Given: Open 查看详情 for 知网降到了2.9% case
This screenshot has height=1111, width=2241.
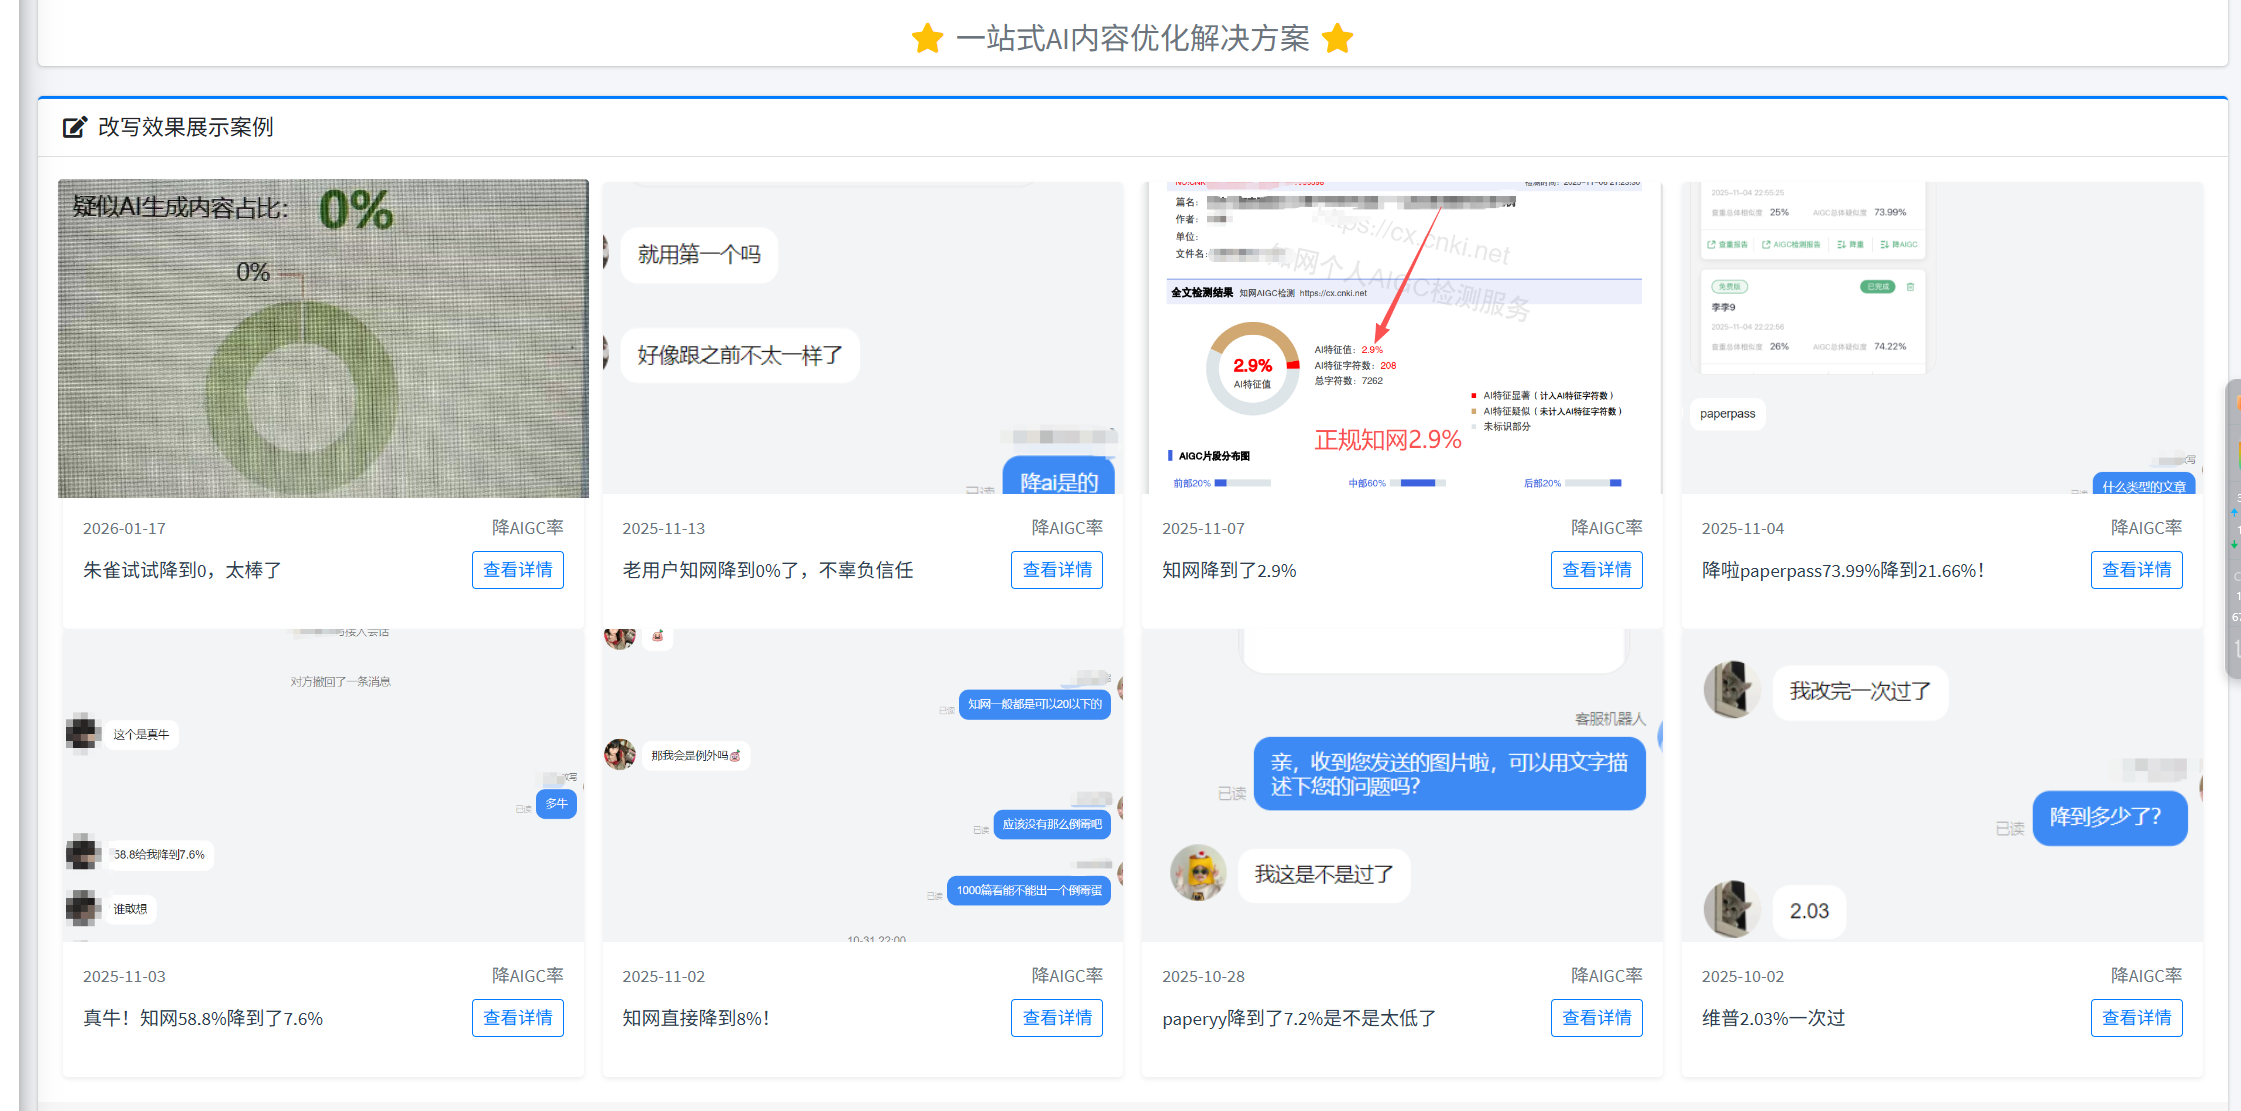Looking at the screenshot, I should click(1596, 569).
